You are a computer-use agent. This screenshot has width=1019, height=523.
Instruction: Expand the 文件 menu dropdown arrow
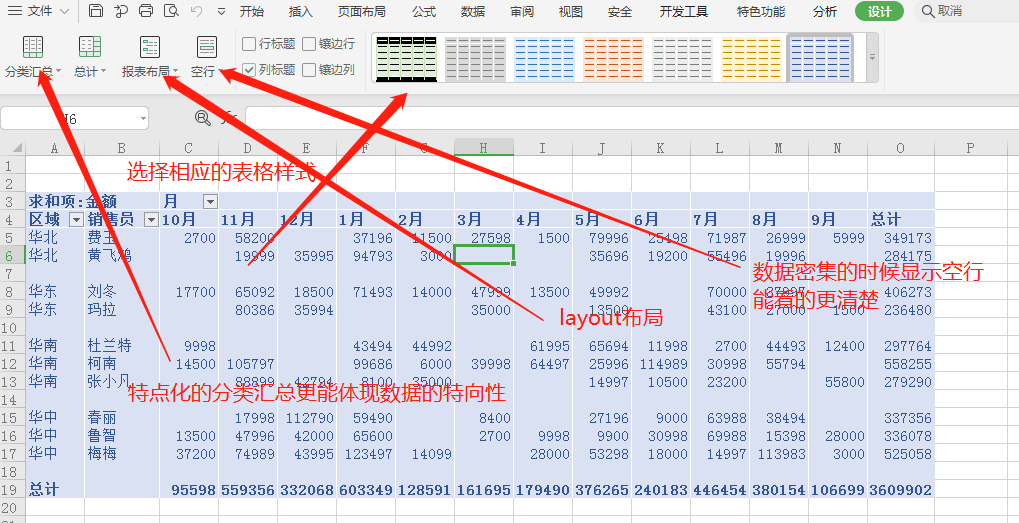[x=64, y=12]
